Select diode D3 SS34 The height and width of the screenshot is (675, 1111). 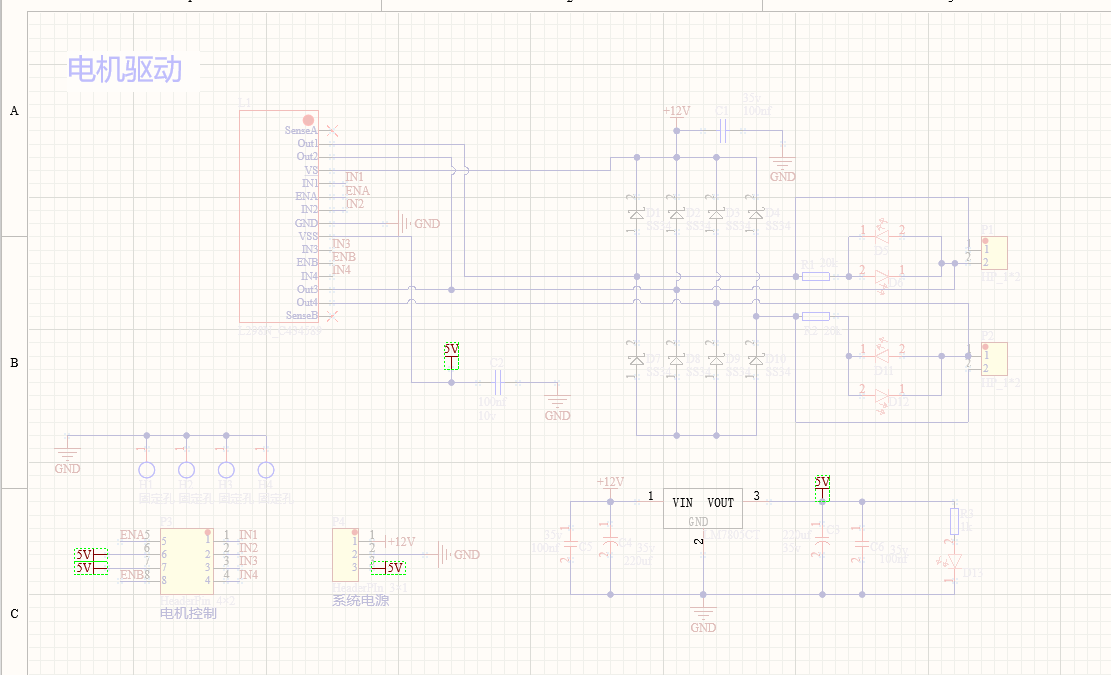click(716, 214)
